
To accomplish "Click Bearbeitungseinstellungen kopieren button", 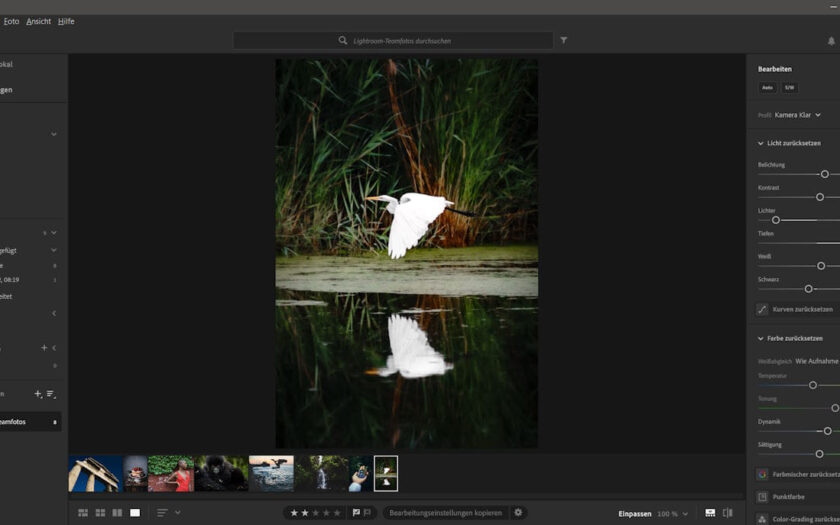I will coord(446,513).
